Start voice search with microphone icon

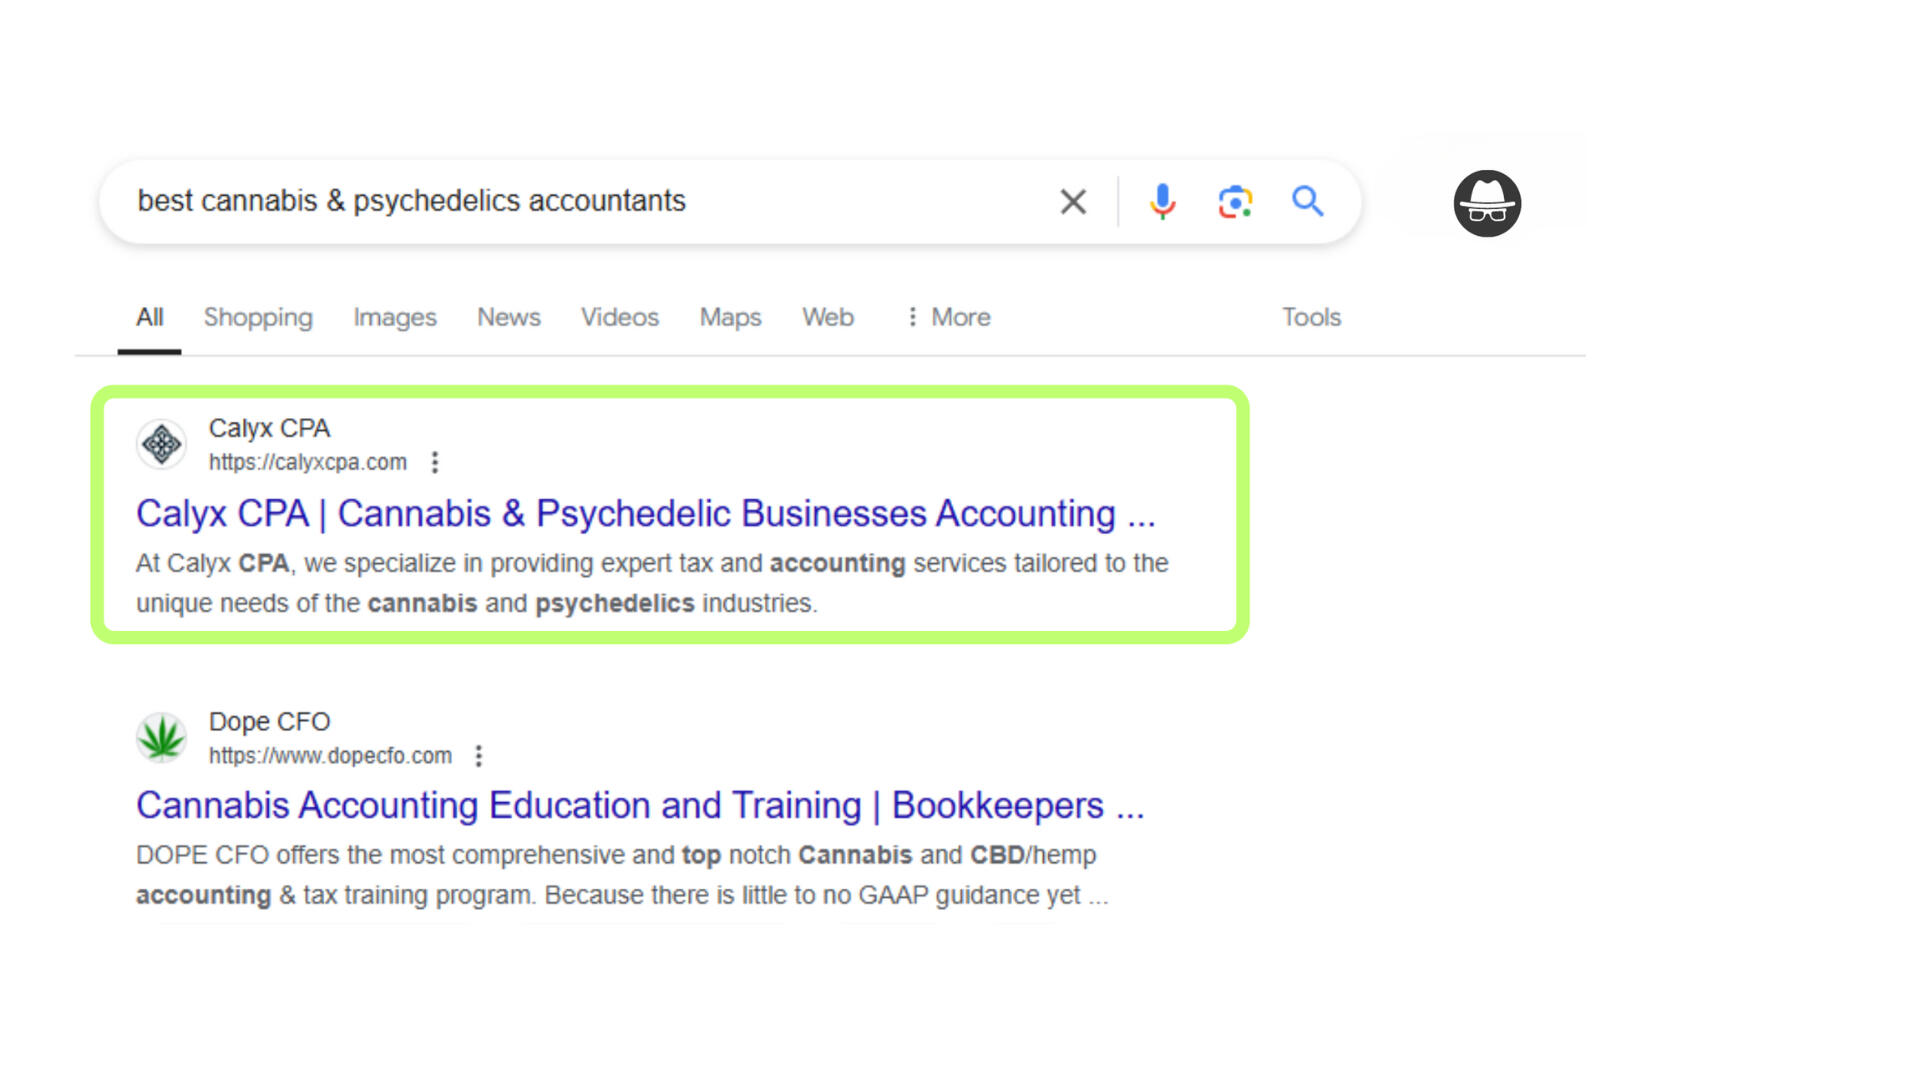[x=1162, y=202]
